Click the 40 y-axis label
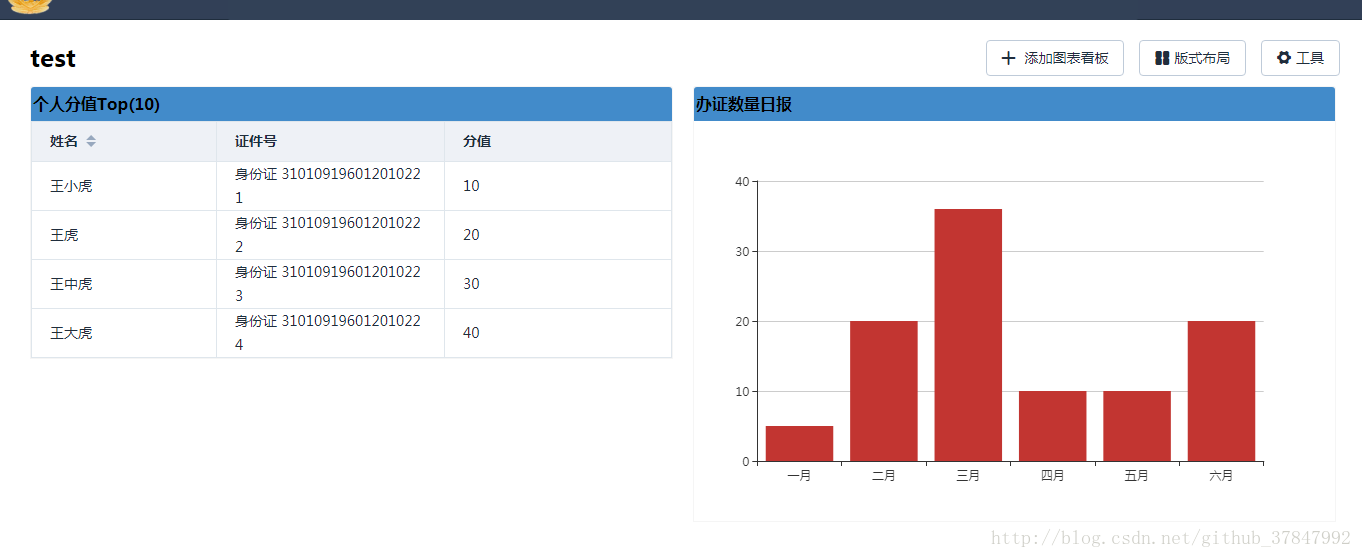 click(x=742, y=182)
